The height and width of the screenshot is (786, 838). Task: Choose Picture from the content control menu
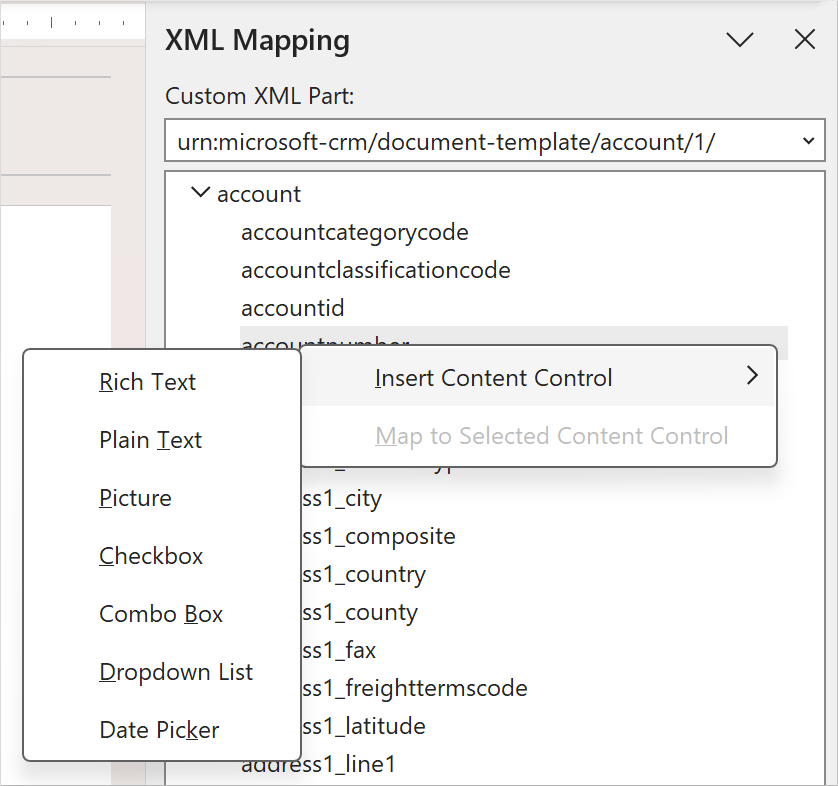click(135, 497)
